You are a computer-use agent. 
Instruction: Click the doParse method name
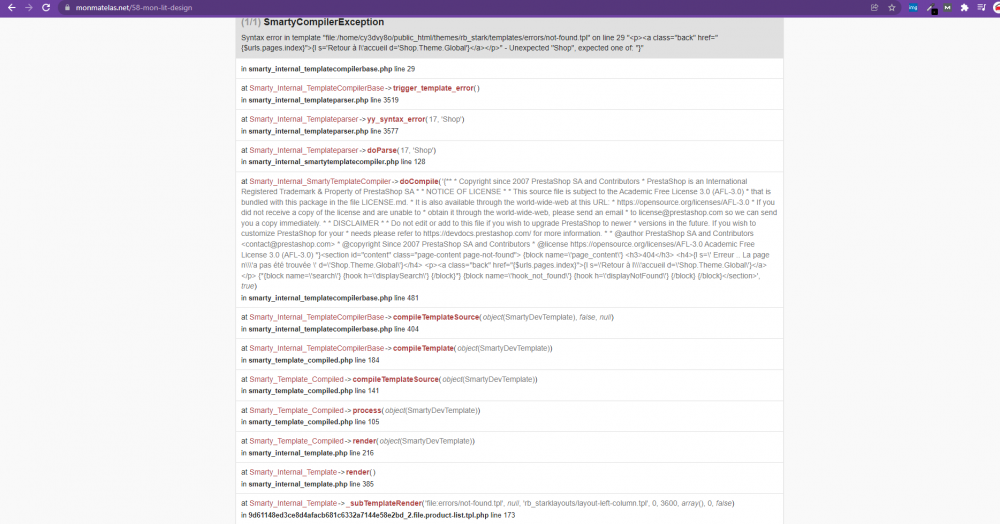pos(382,150)
